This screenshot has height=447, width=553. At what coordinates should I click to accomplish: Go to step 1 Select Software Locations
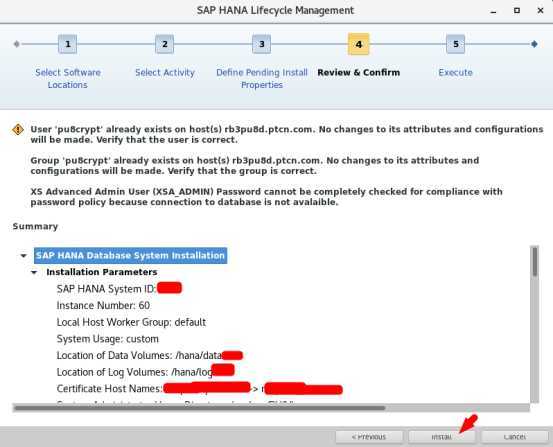pyautogui.click(x=68, y=44)
